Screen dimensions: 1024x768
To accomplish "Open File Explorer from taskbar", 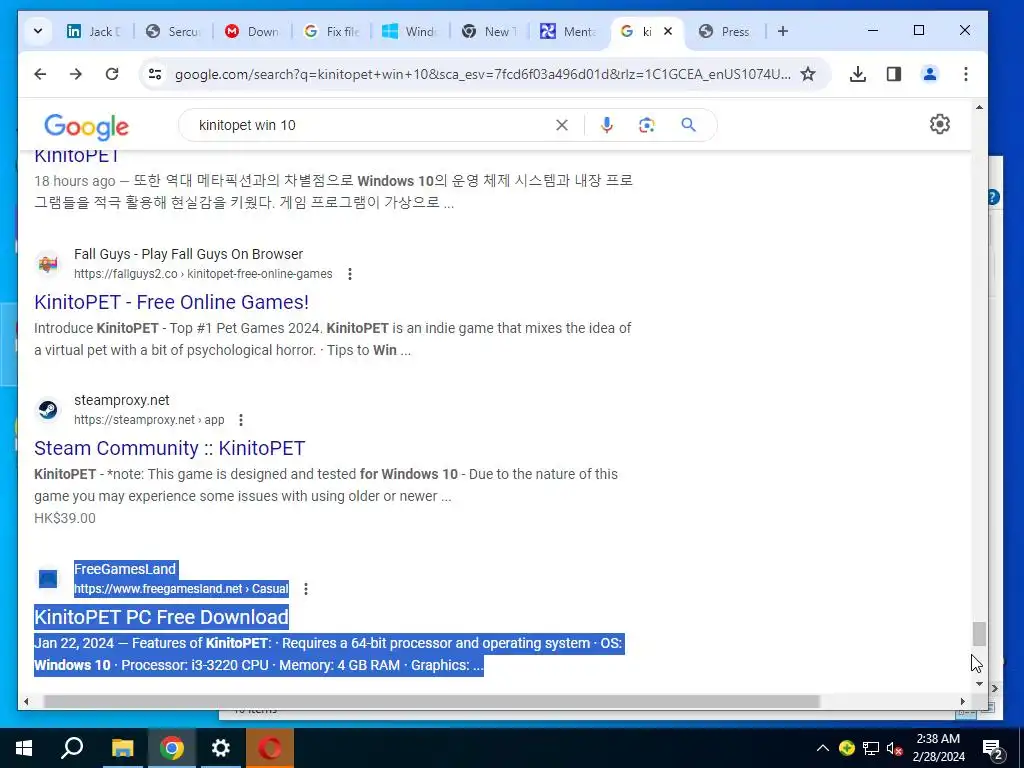I will pyautogui.click(x=122, y=748).
